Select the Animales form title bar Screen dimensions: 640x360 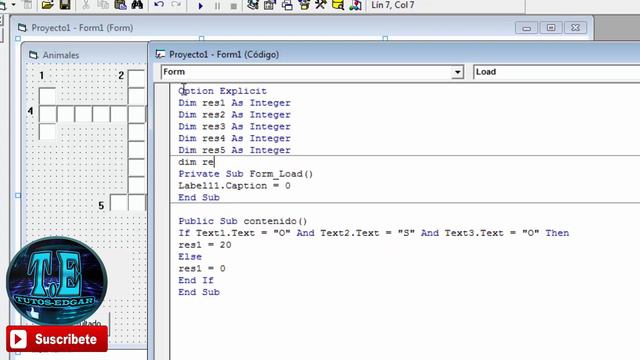click(86, 55)
